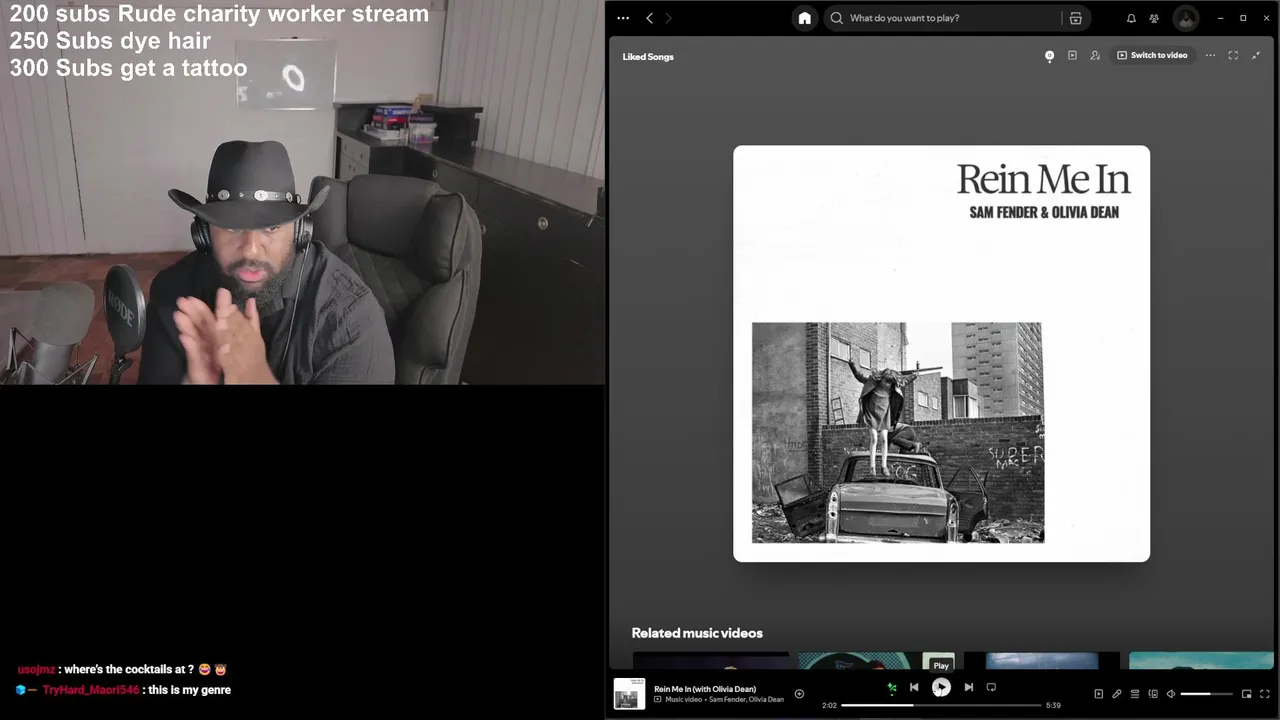This screenshot has height=720, width=1280.
Task: Adjust the volume slider
Action: pyautogui.click(x=1206, y=694)
